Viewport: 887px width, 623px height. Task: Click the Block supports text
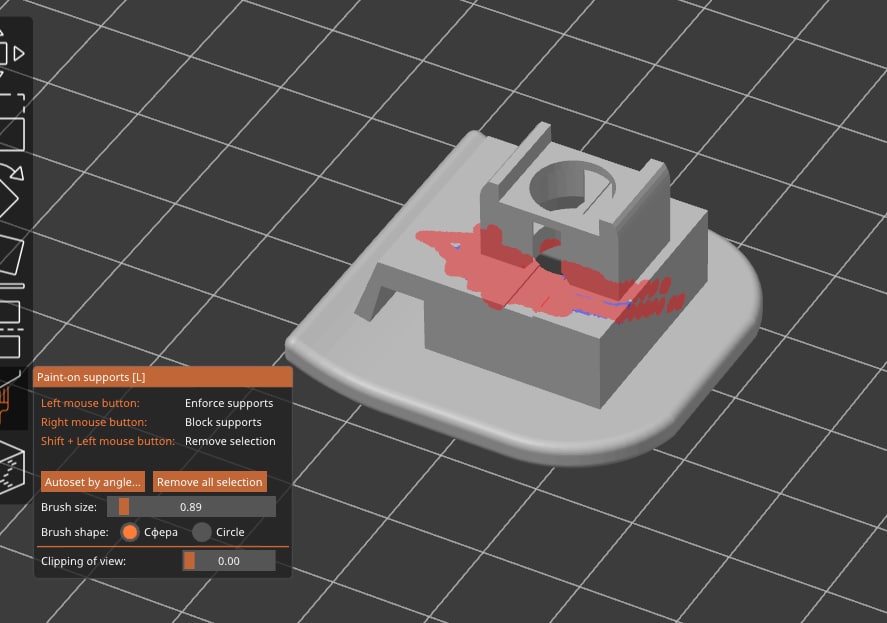[223, 422]
